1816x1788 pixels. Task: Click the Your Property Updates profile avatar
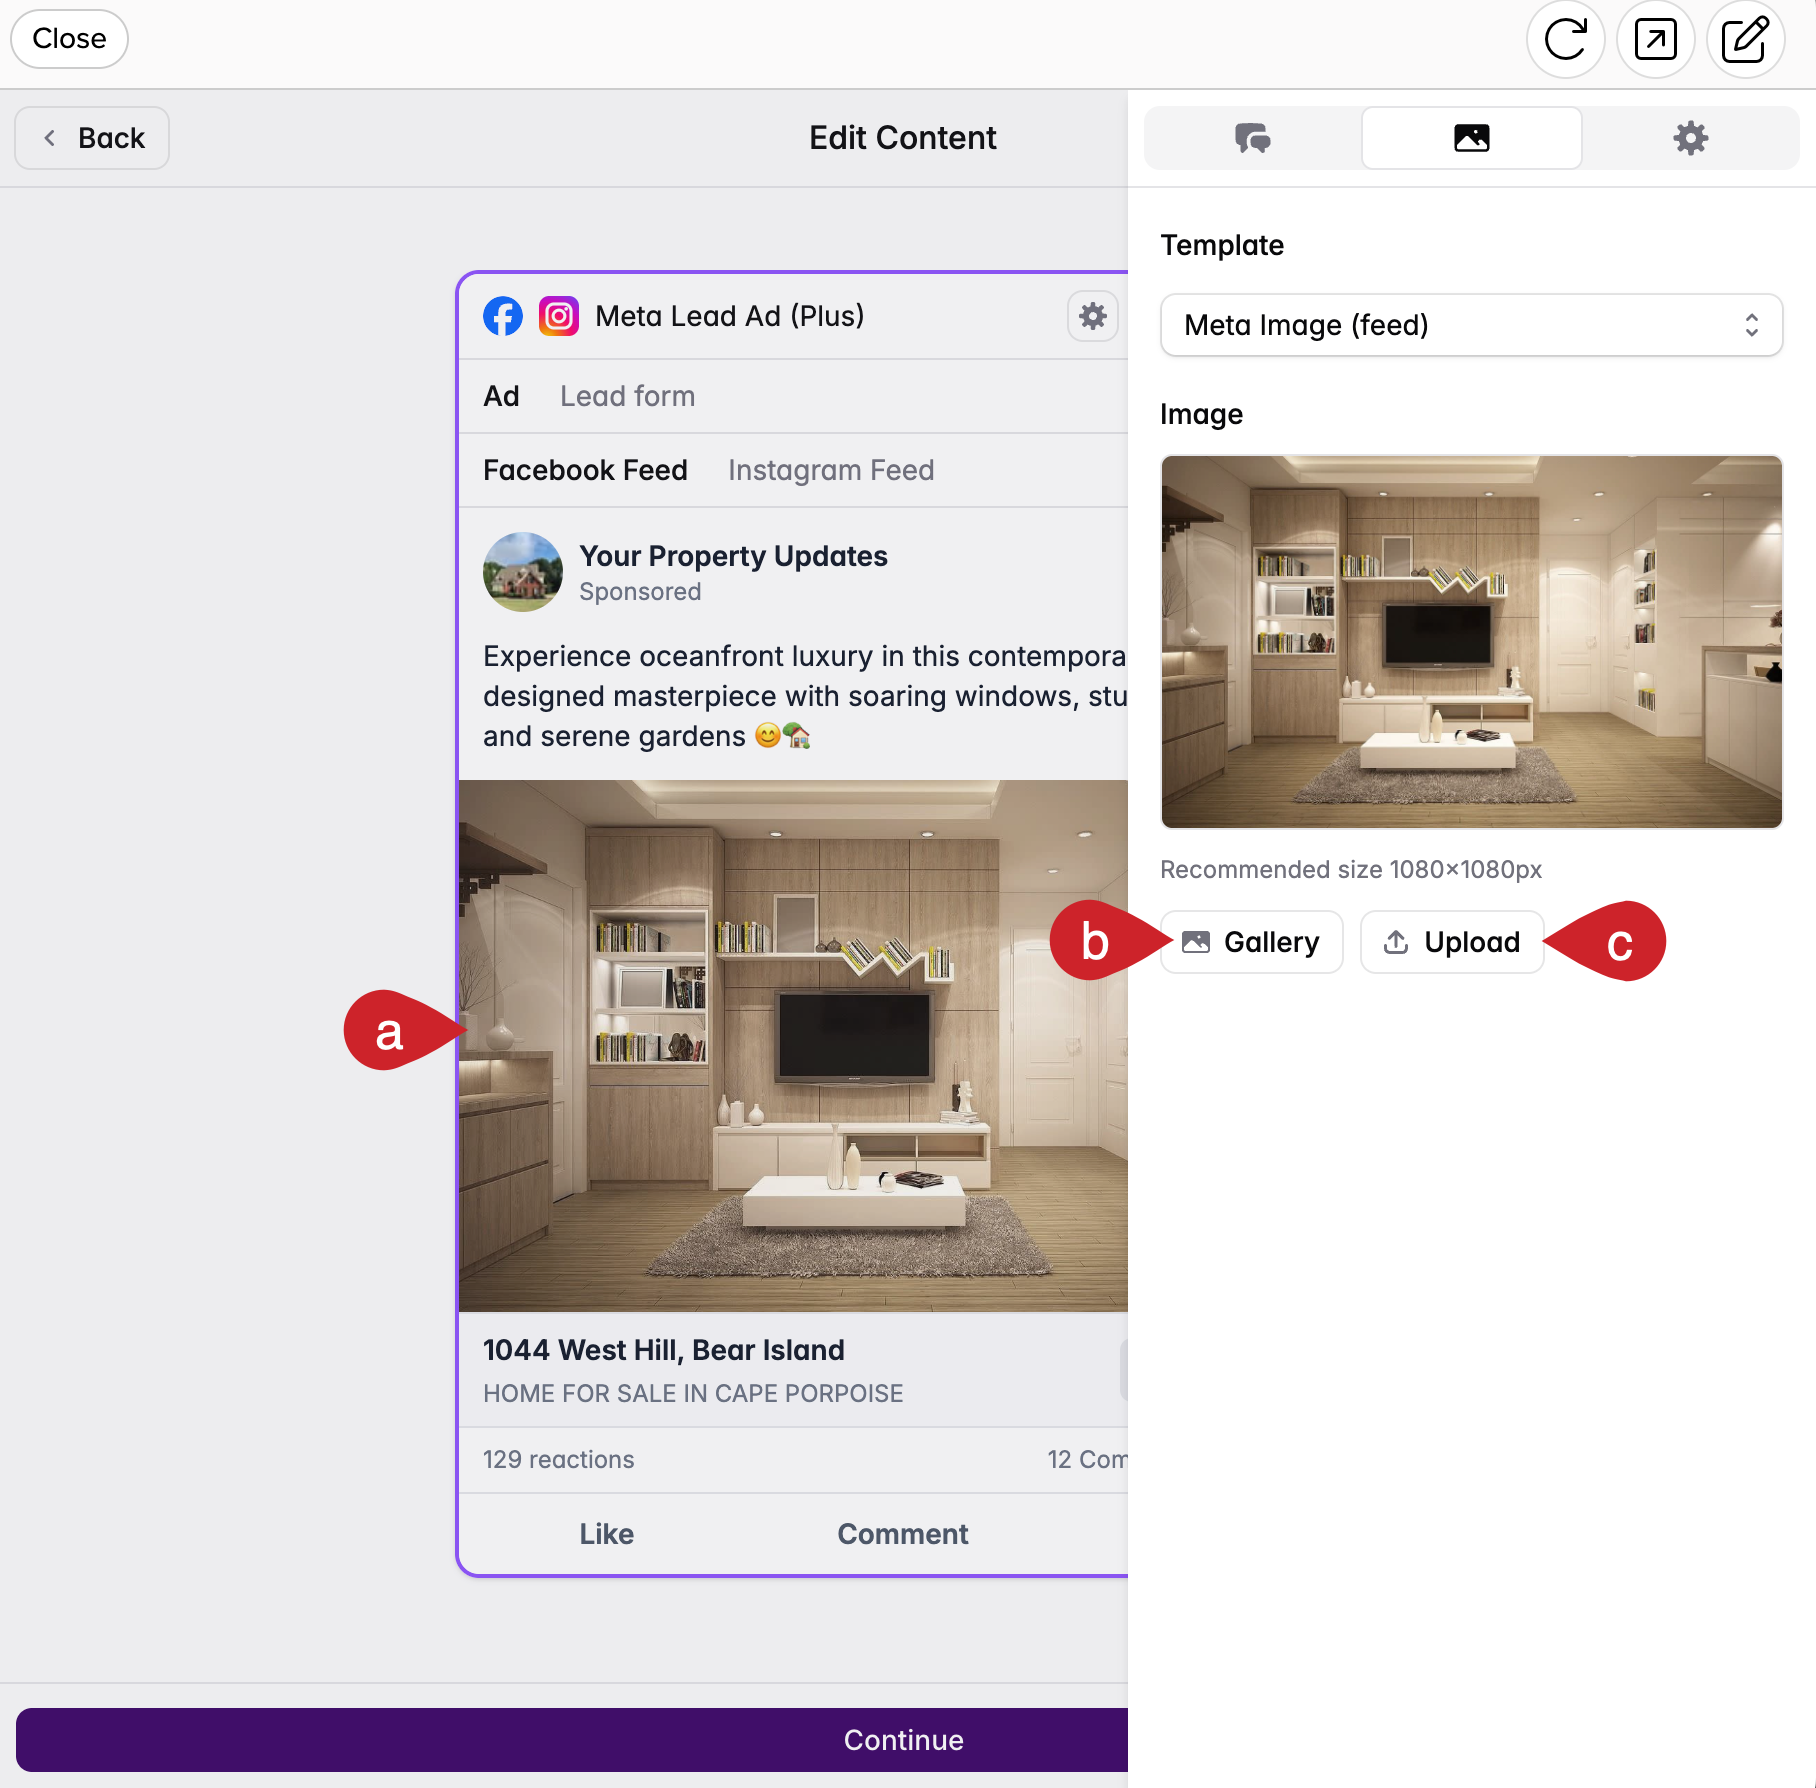[x=522, y=572]
